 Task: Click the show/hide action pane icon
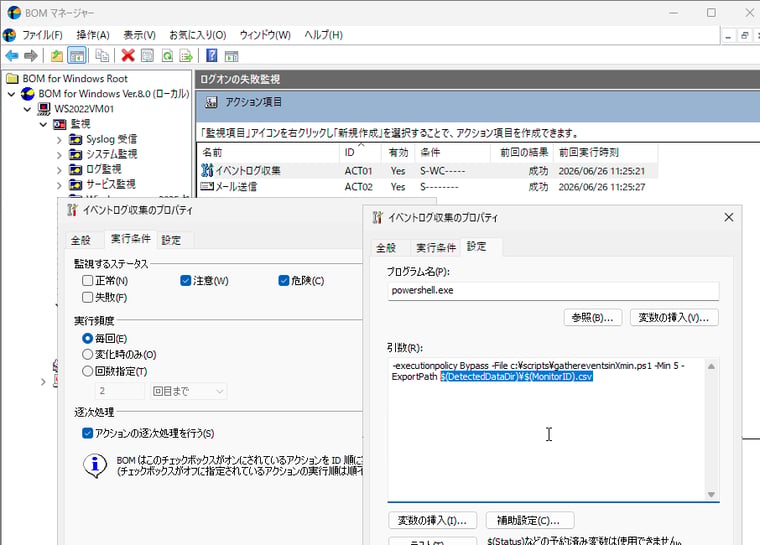pos(231,57)
